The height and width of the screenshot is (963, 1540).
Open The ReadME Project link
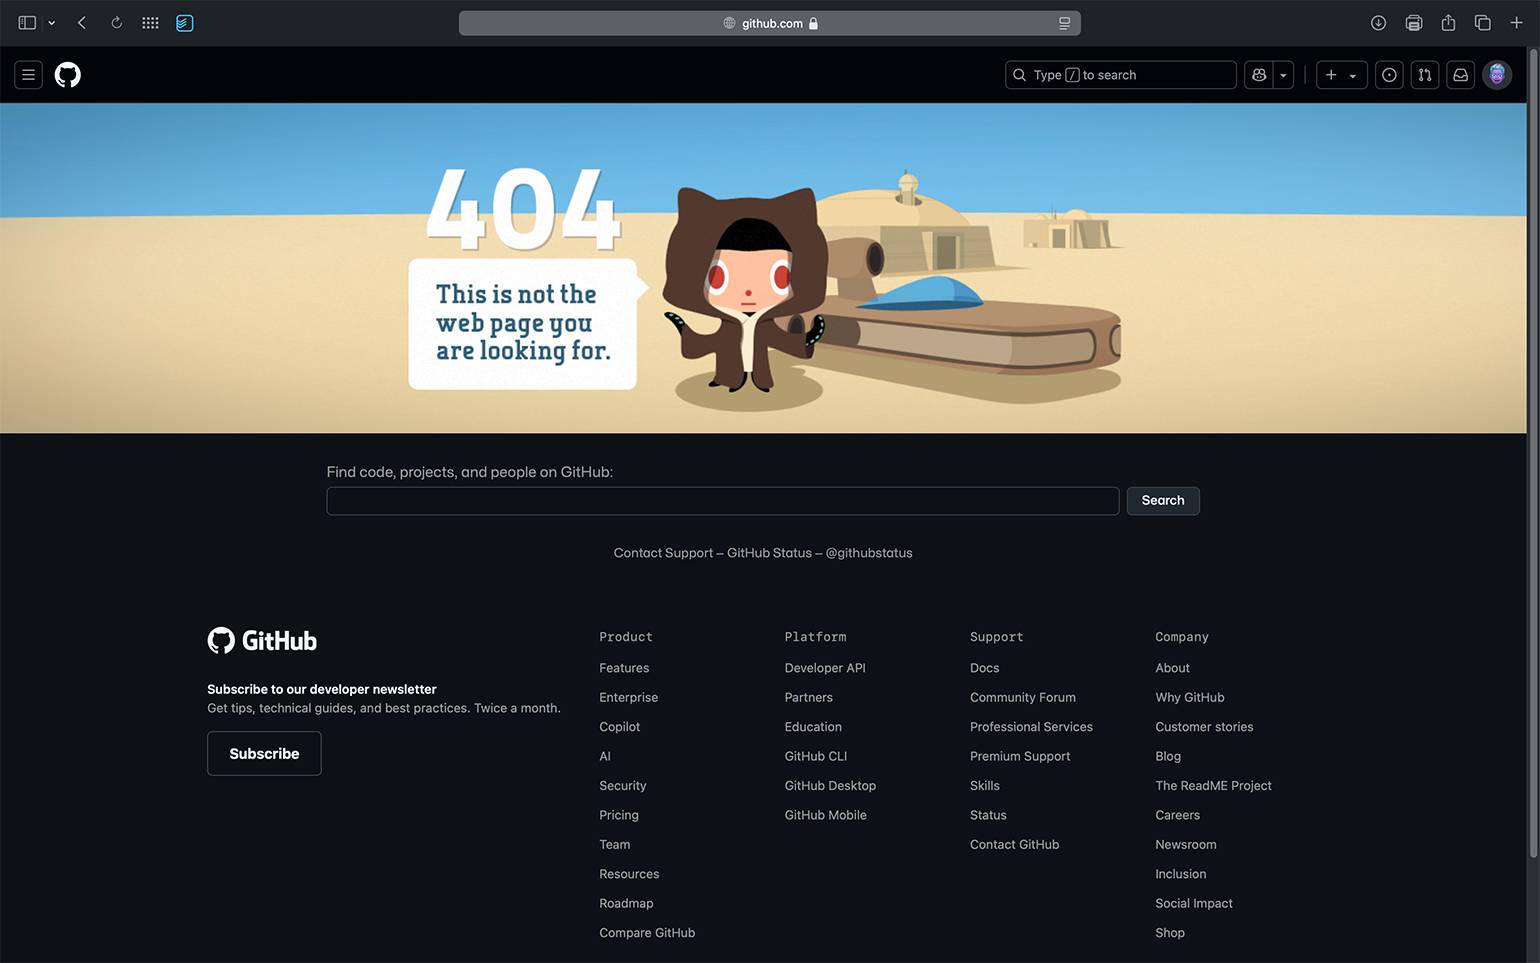point(1213,786)
